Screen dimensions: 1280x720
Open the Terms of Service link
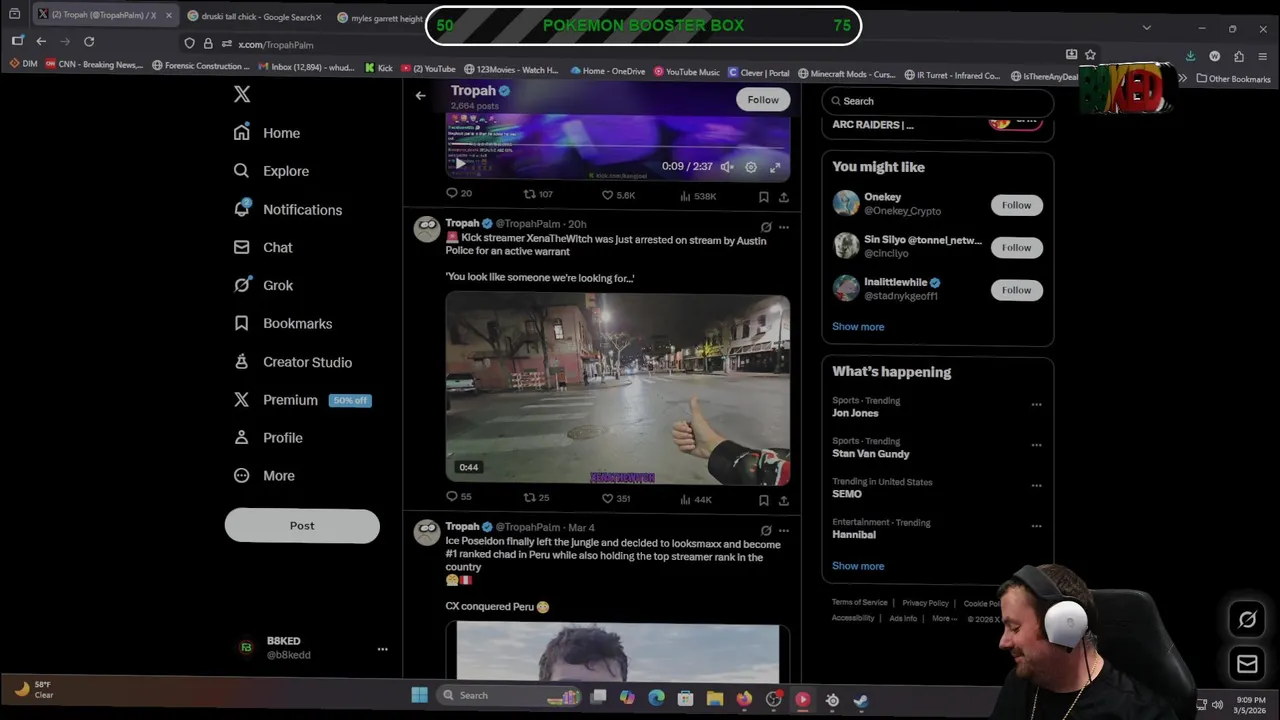(860, 603)
